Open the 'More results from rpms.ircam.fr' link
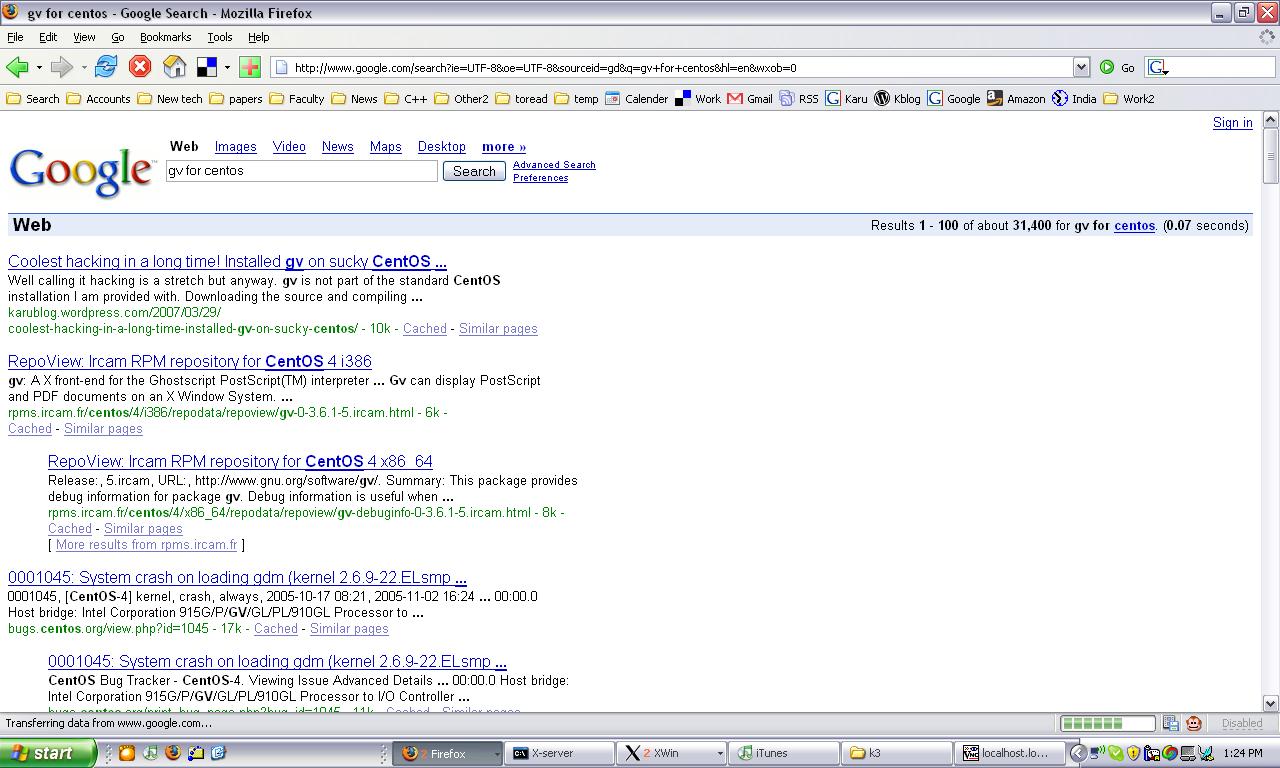The image size is (1280, 768). (x=146, y=545)
